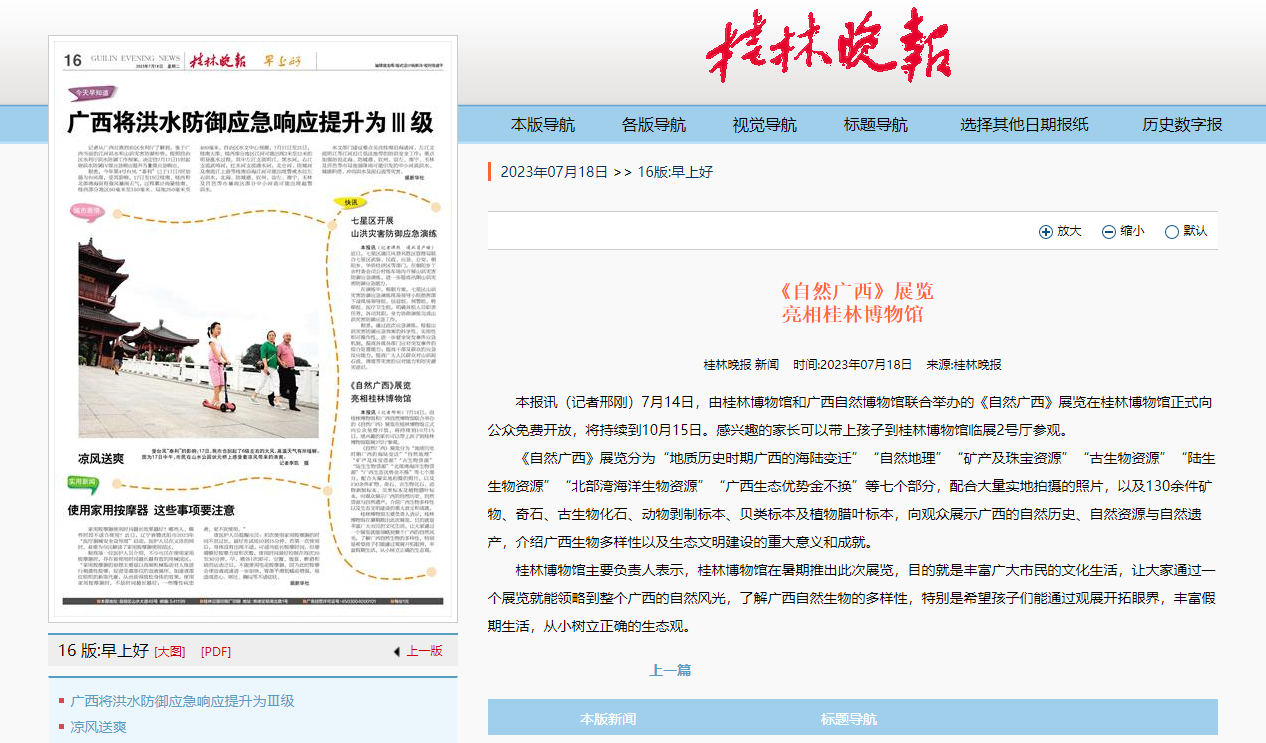Click the 放大 zoom-in plus icon
This screenshot has height=743, width=1266.
(1046, 232)
